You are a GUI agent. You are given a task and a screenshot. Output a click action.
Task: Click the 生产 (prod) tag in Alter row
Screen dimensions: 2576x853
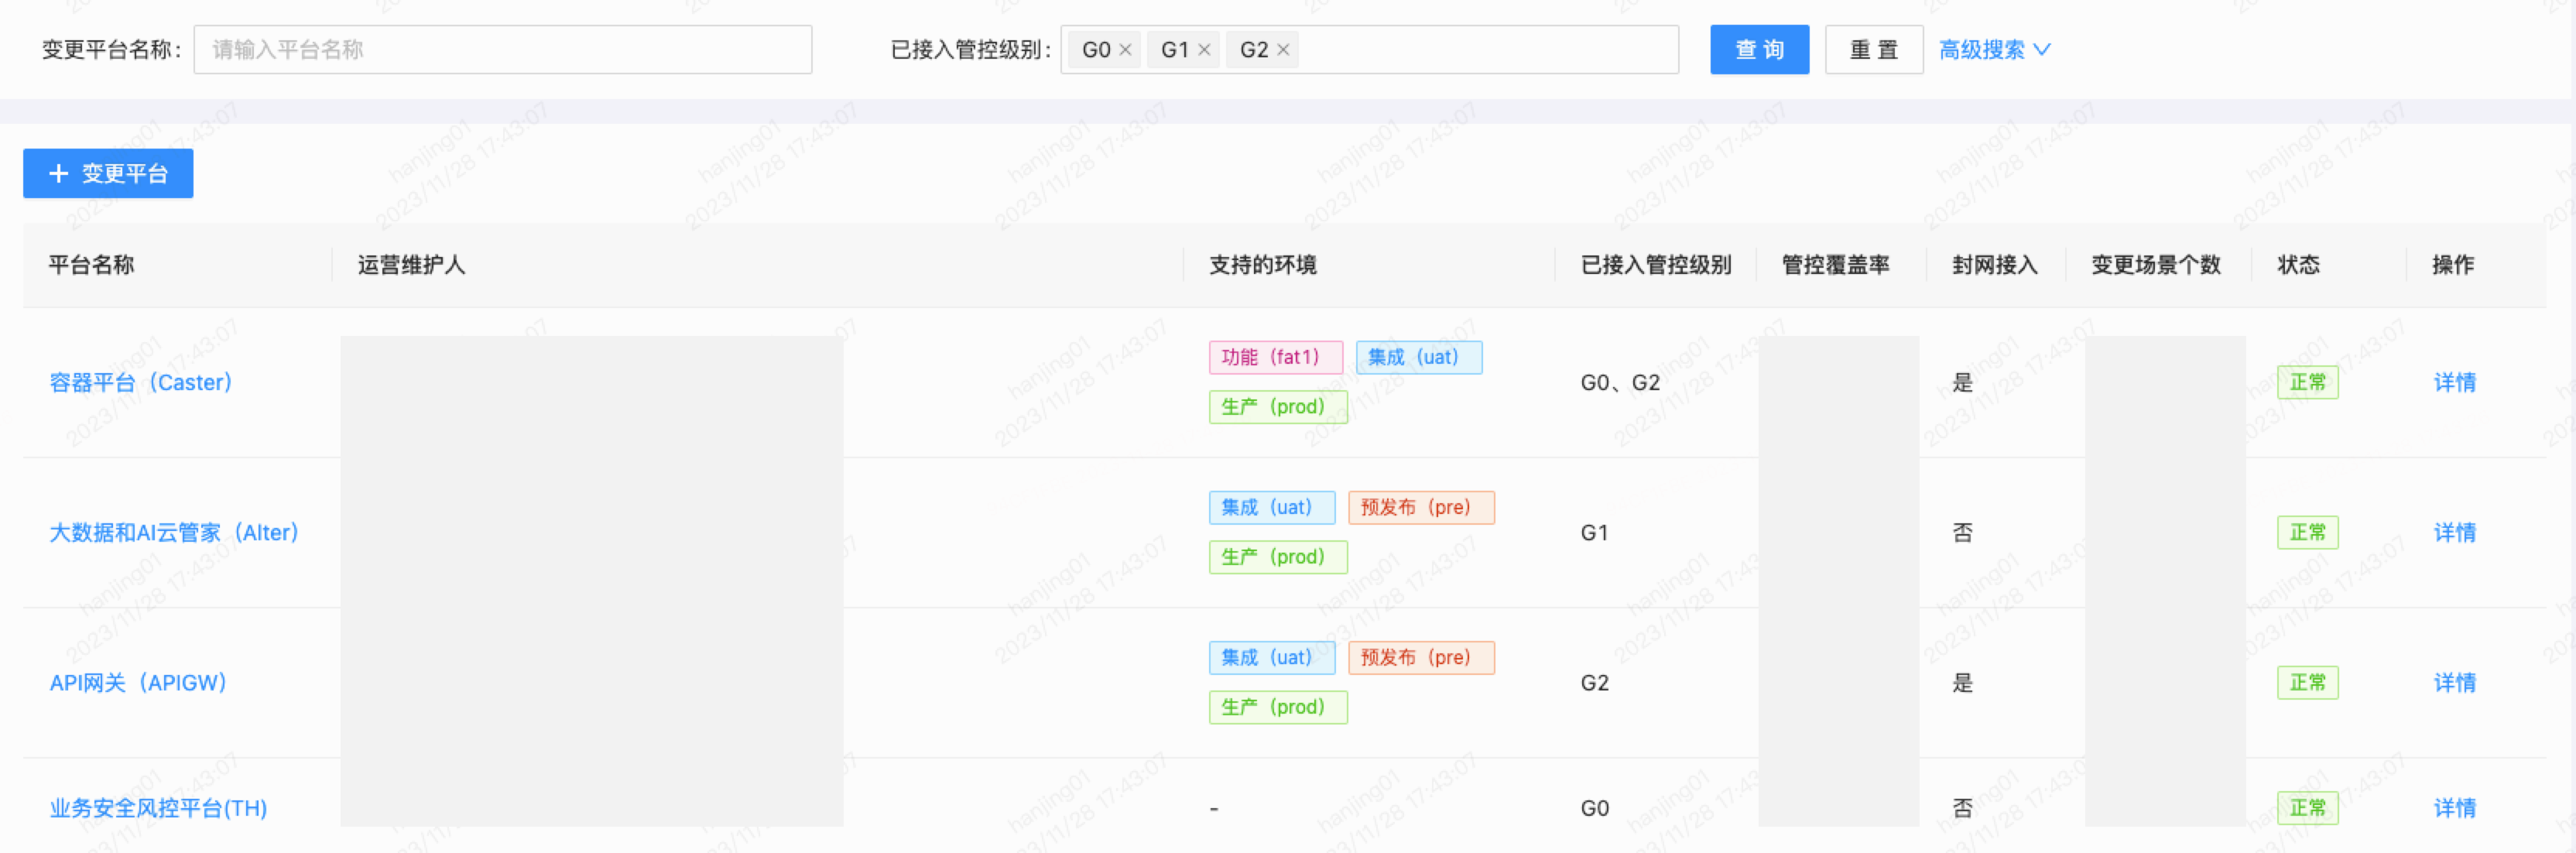click(x=1278, y=557)
